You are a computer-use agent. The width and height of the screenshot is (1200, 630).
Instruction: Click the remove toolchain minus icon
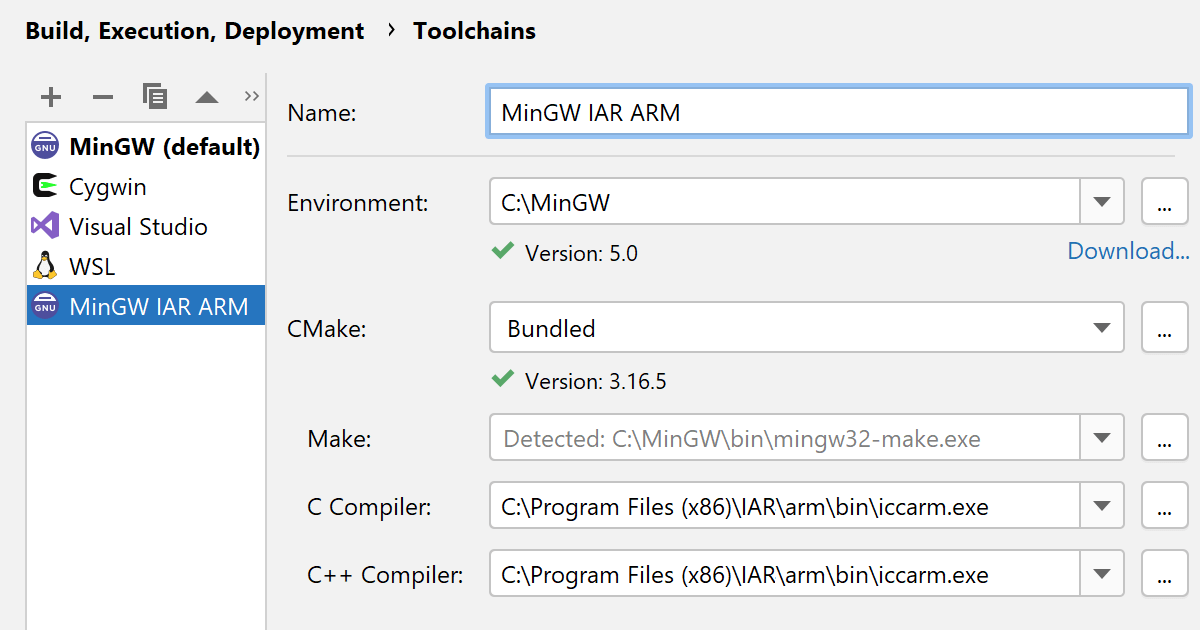[103, 97]
